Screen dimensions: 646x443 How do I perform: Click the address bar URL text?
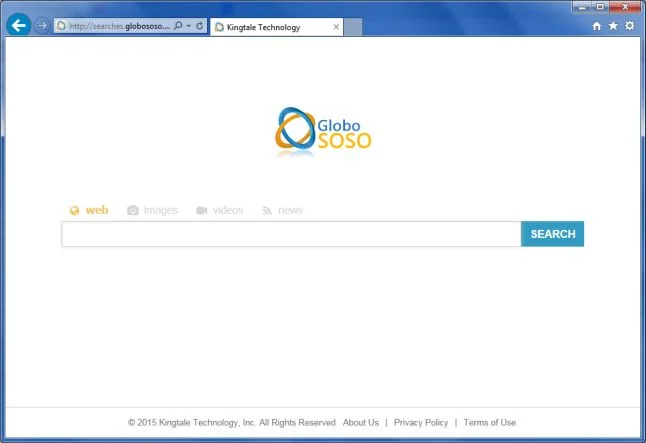click(x=119, y=26)
